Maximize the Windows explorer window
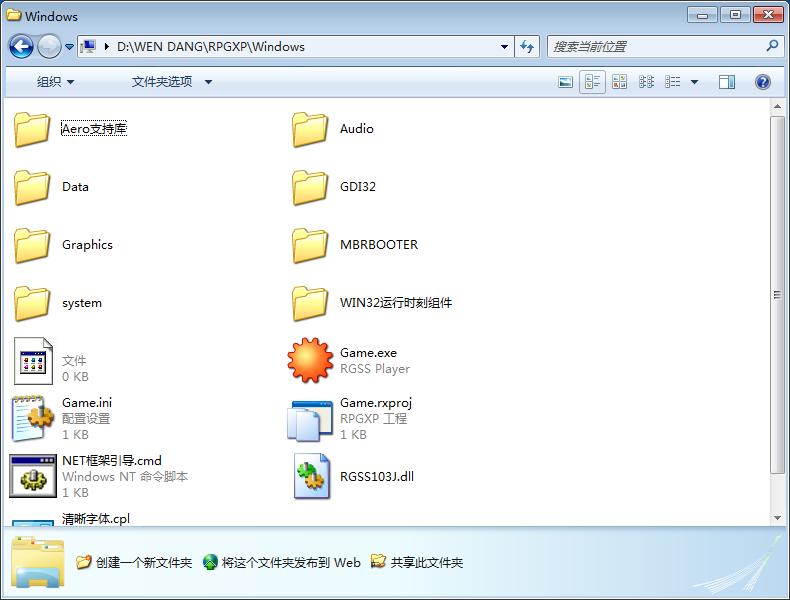This screenshot has width=790, height=600. [x=735, y=15]
